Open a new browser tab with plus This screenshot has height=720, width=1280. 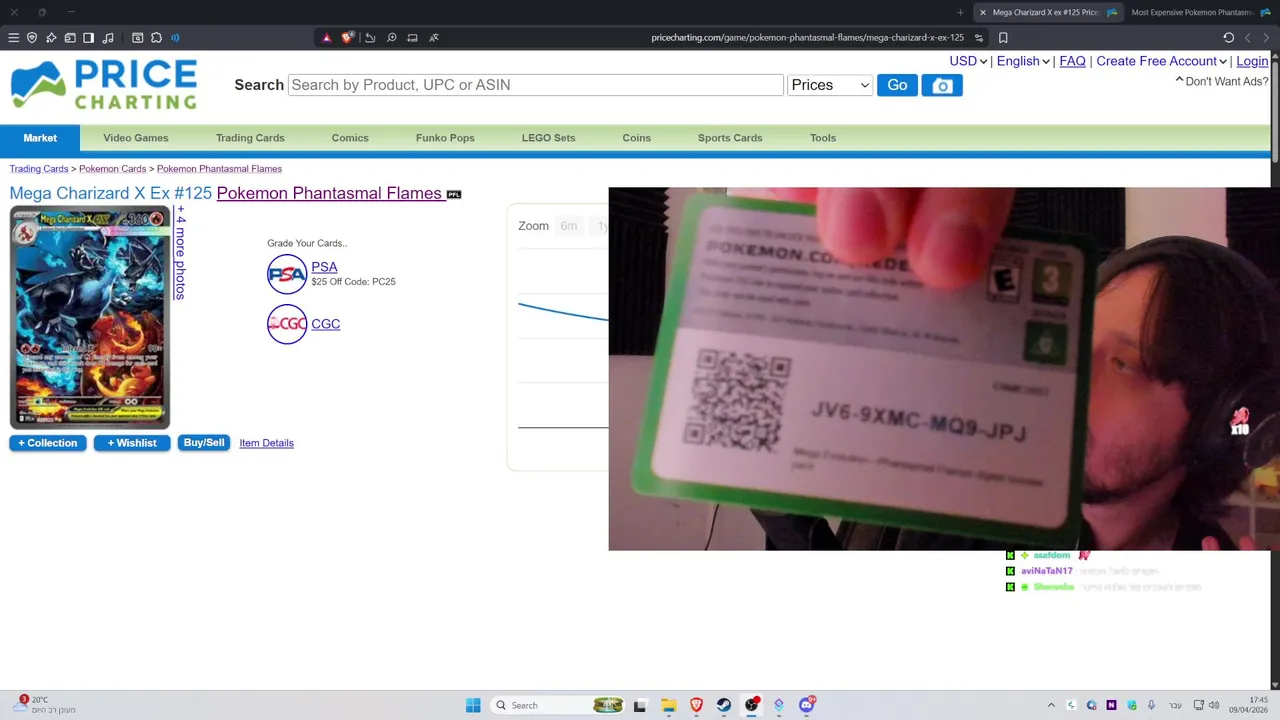click(960, 12)
